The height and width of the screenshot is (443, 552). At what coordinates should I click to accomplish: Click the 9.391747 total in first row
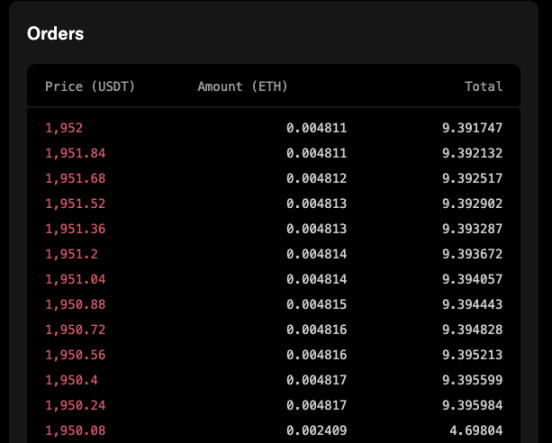point(472,128)
